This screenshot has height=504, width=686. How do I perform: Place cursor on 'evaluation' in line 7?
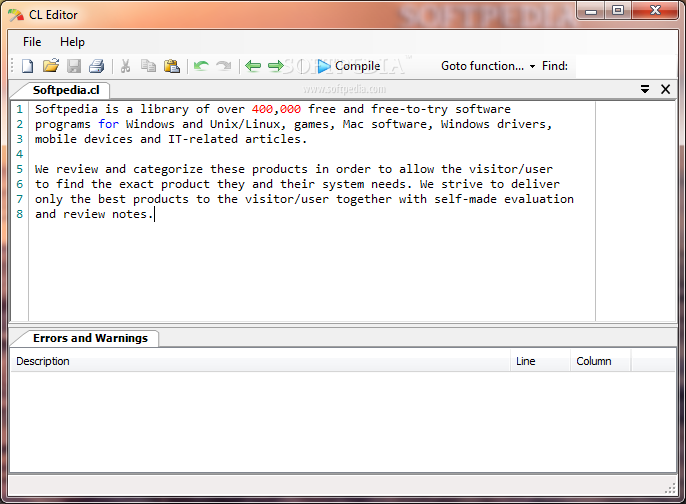539,199
